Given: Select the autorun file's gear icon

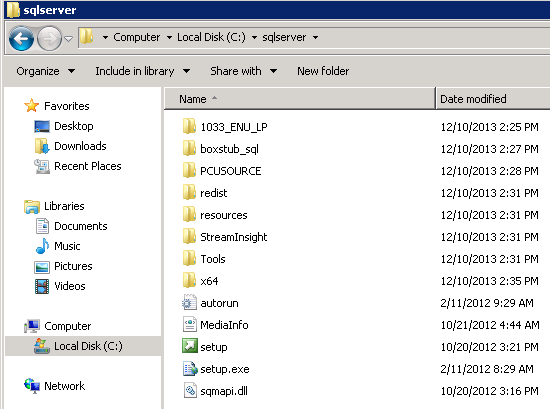Looking at the screenshot, I should (189, 302).
